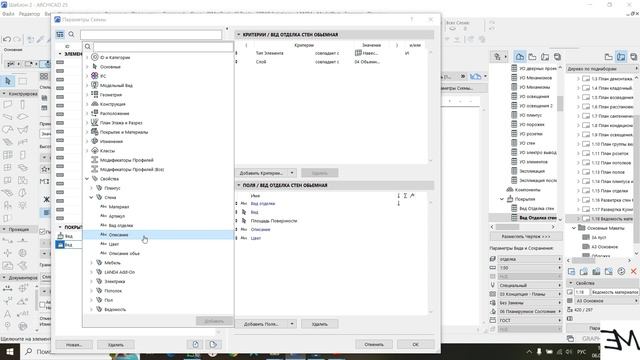640x360 pixels.
Task: Open the 'Дерево по подшаборам' dropdown
Action: coord(603,69)
